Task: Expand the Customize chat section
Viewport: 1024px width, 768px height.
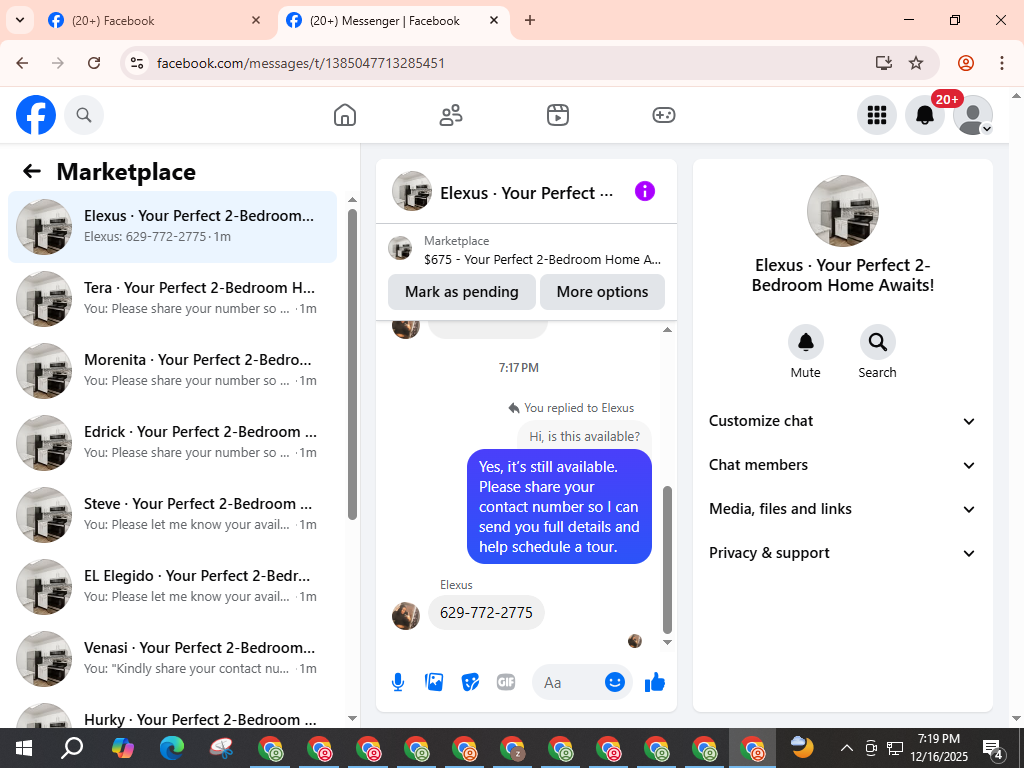Action: coord(842,421)
